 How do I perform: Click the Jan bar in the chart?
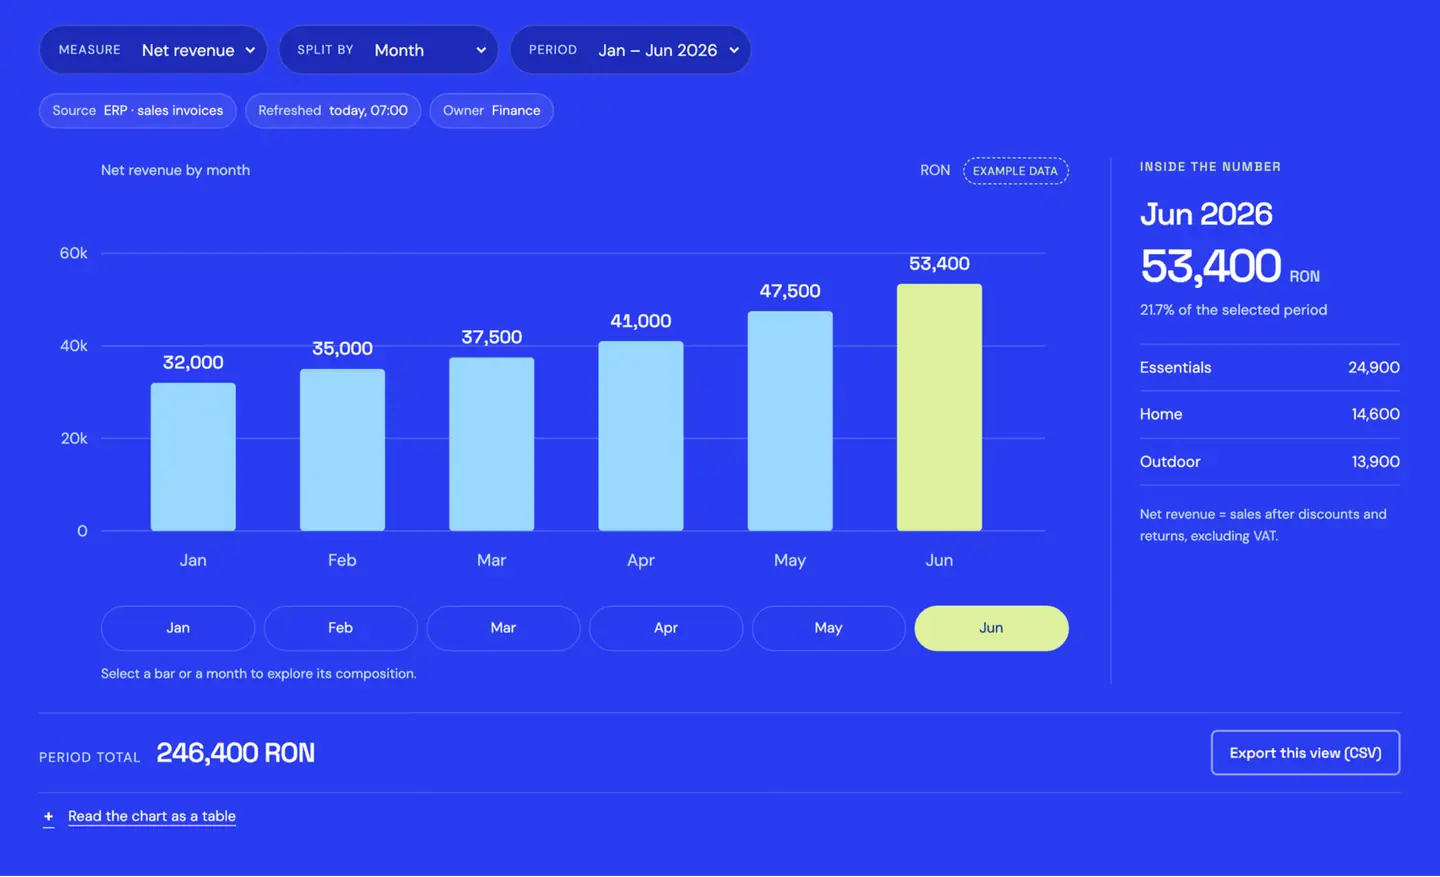[193, 457]
